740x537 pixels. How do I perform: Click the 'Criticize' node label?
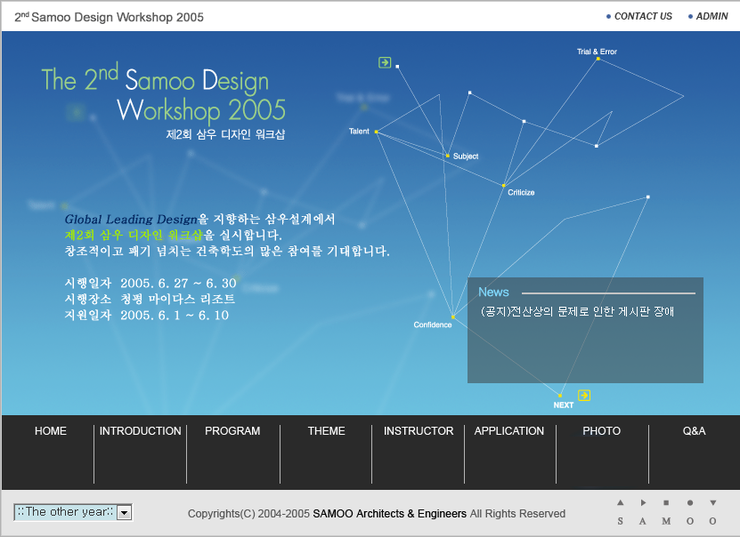pyautogui.click(x=521, y=193)
